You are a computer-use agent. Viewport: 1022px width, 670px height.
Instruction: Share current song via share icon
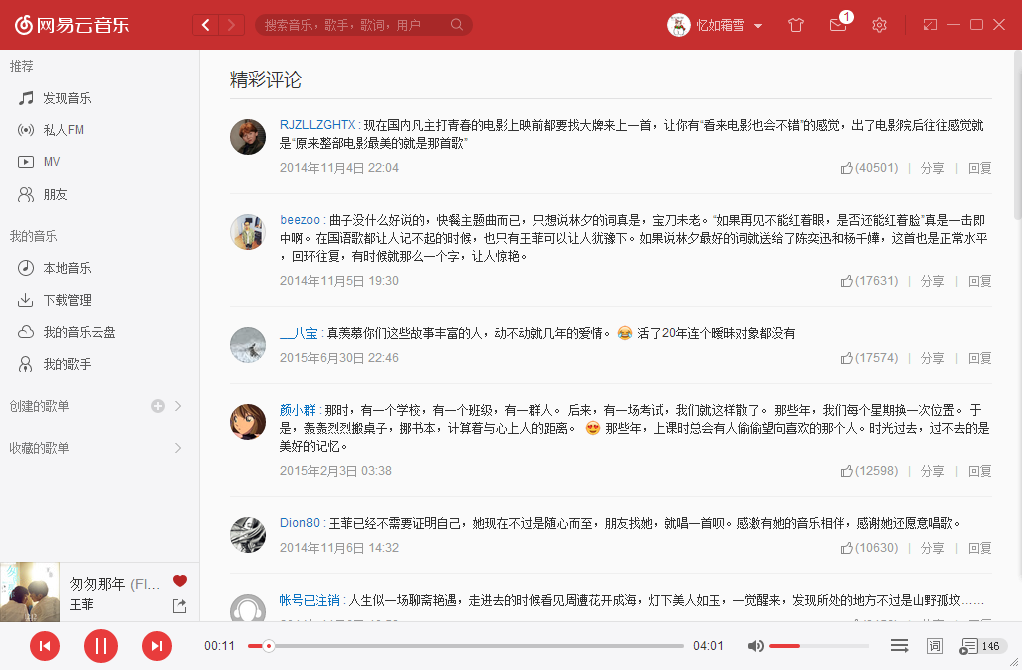(x=179, y=605)
